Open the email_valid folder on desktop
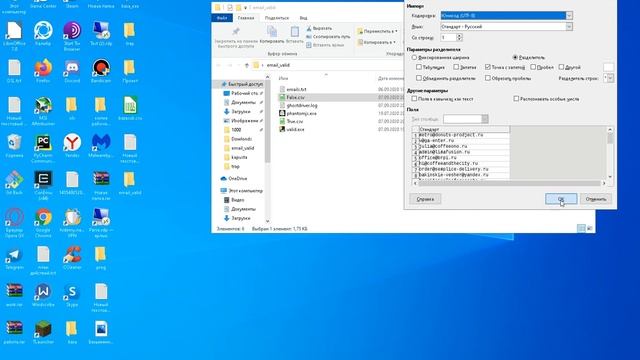The height and width of the screenshot is (360, 640). tap(130, 182)
